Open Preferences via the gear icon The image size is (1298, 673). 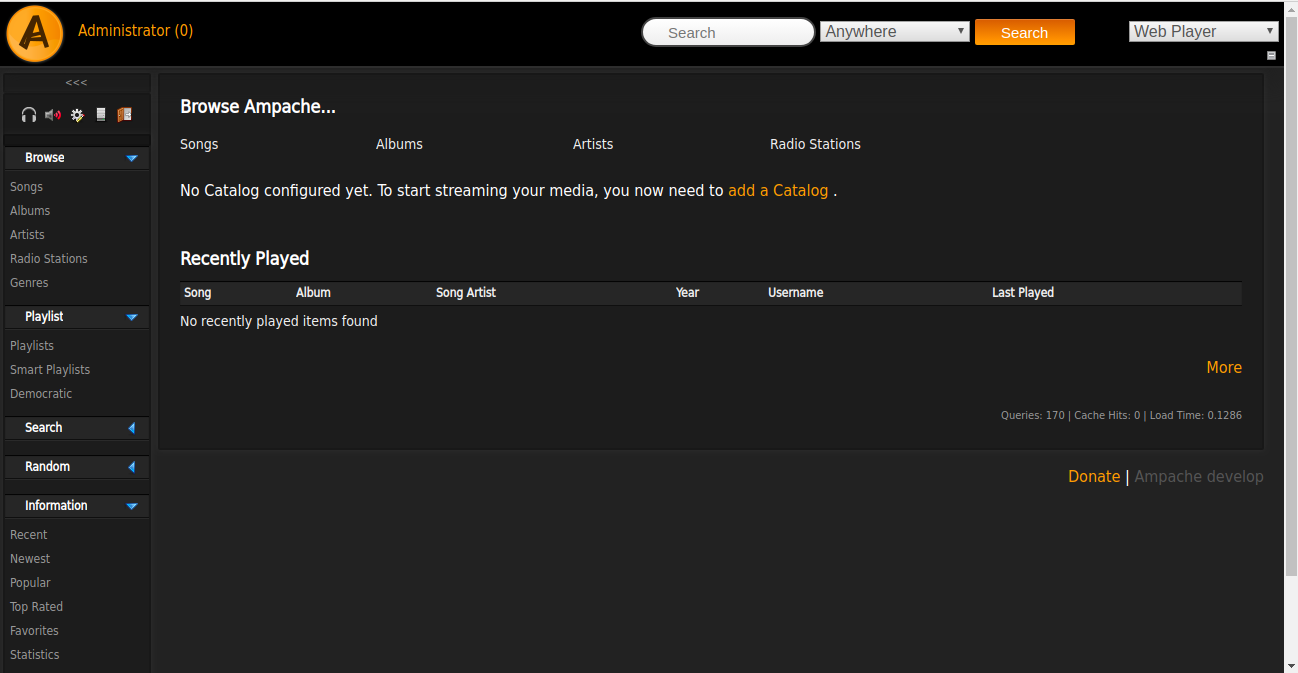coord(77,115)
